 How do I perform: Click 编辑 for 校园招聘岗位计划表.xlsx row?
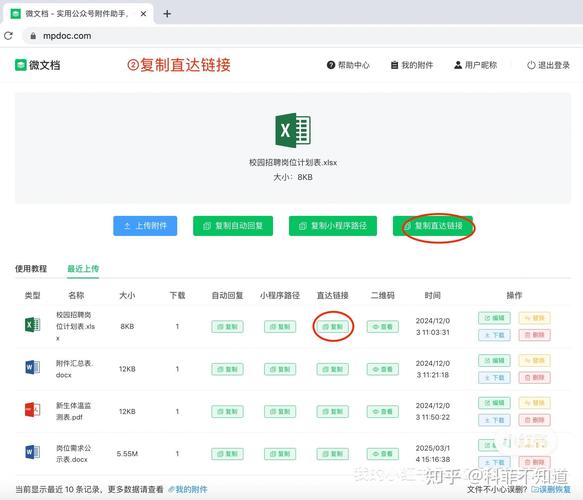tap(494, 318)
